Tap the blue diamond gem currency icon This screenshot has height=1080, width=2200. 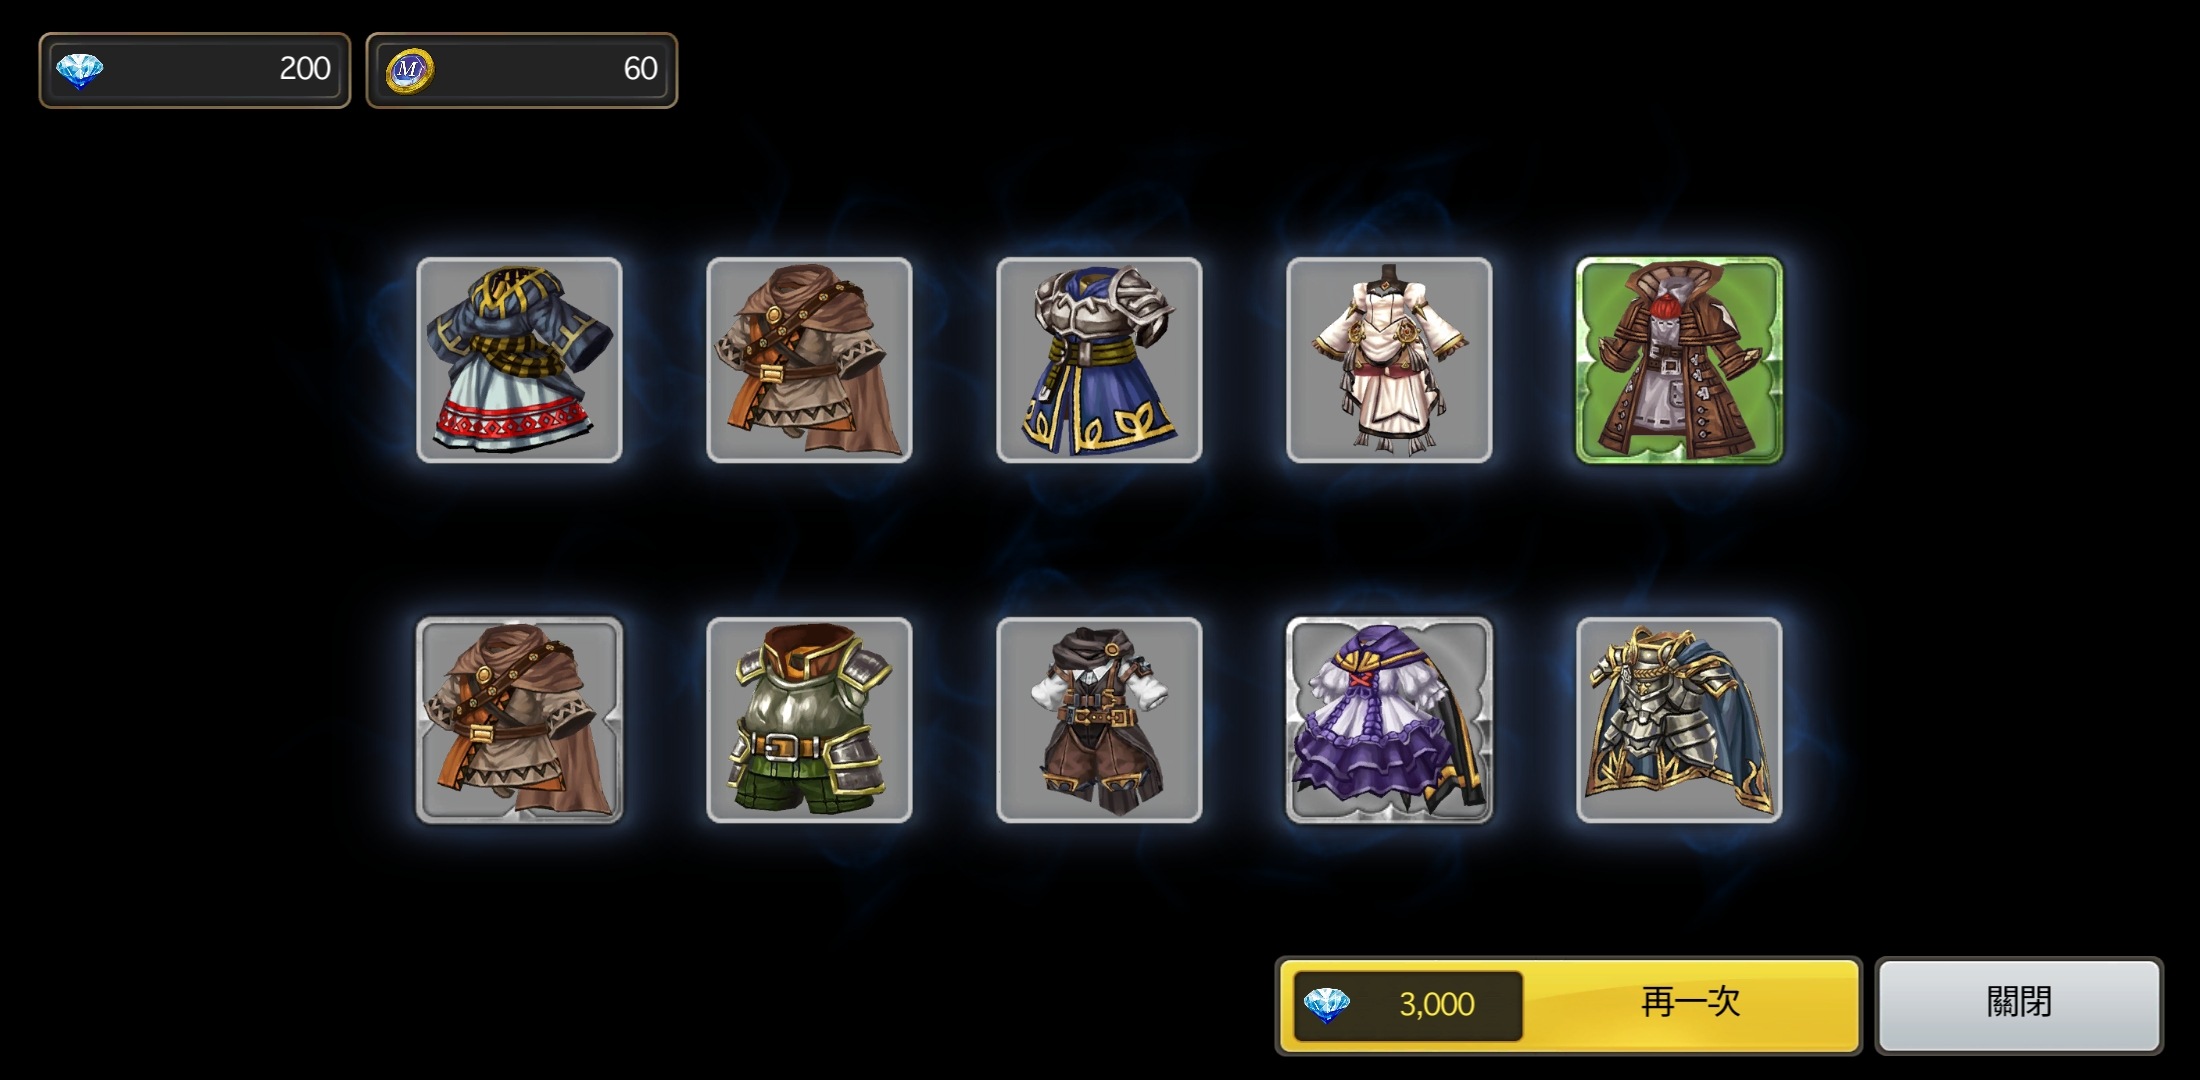pyautogui.click(x=79, y=70)
